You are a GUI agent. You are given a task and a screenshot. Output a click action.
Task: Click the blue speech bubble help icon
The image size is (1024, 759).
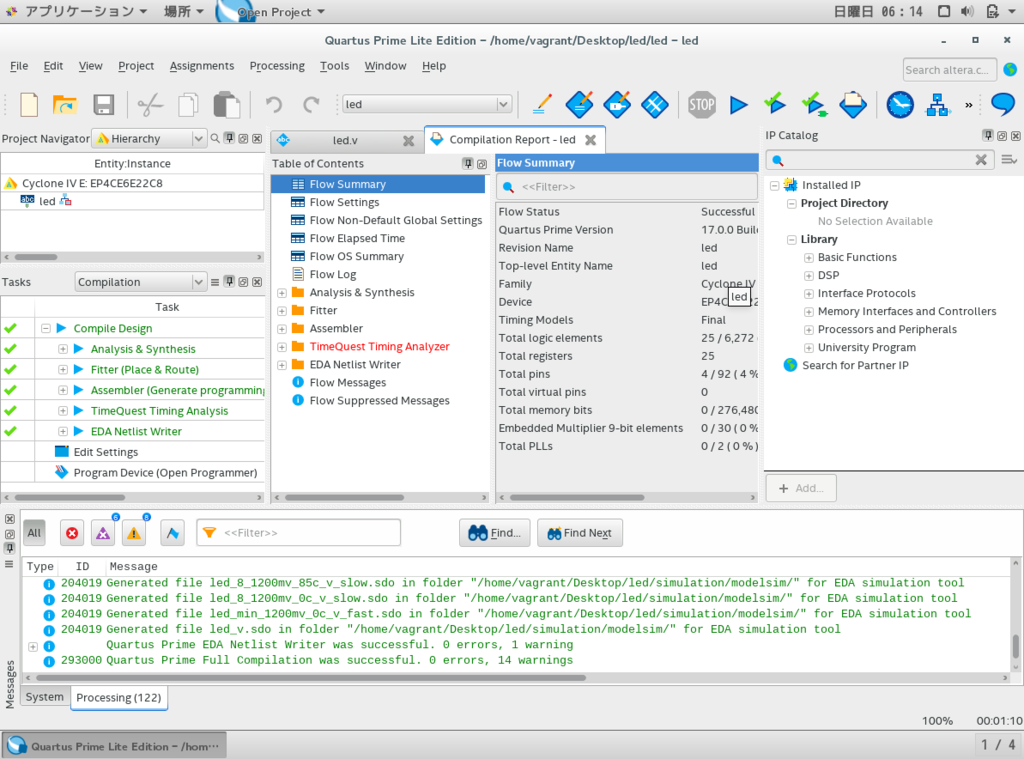[1003, 105]
